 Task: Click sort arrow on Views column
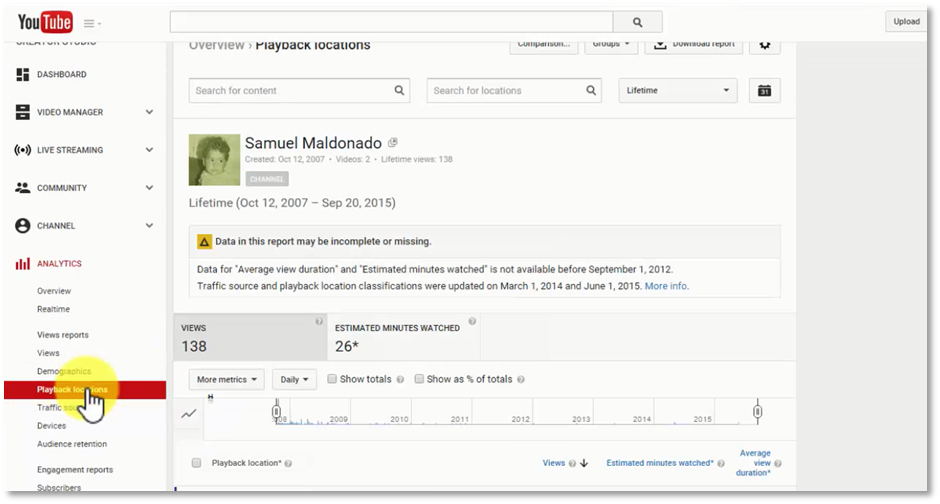585,463
